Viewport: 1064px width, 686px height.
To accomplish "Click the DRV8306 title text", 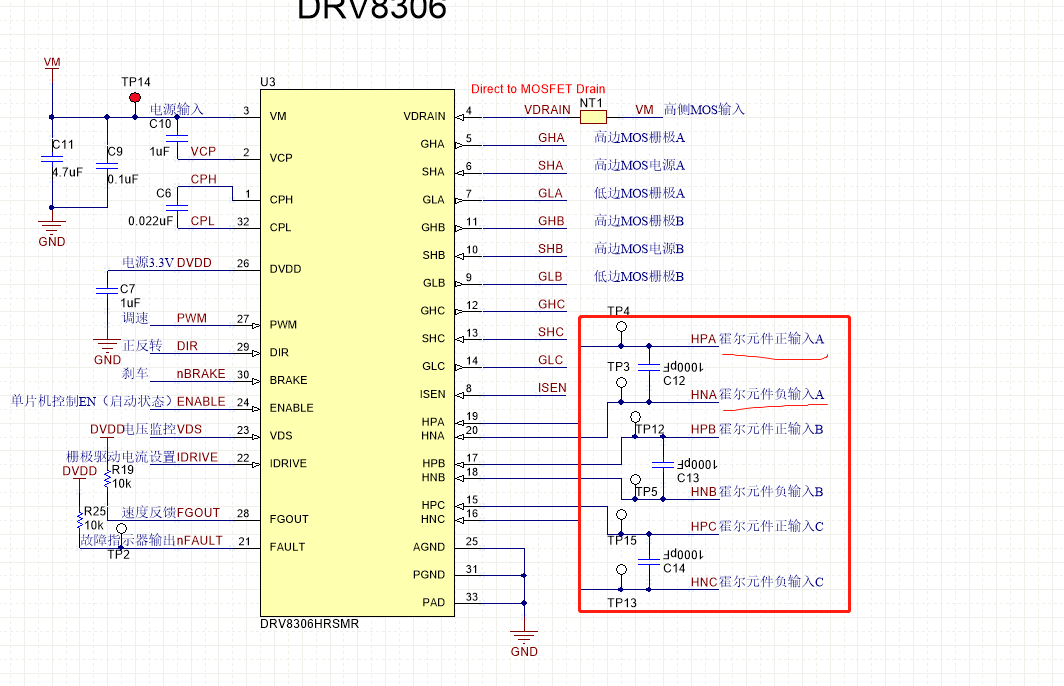I will click(x=372, y=9).
